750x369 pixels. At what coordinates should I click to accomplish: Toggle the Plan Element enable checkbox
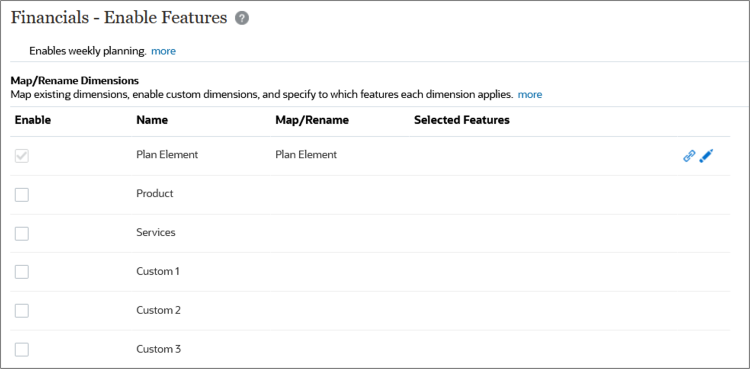[x=22, y=156]
